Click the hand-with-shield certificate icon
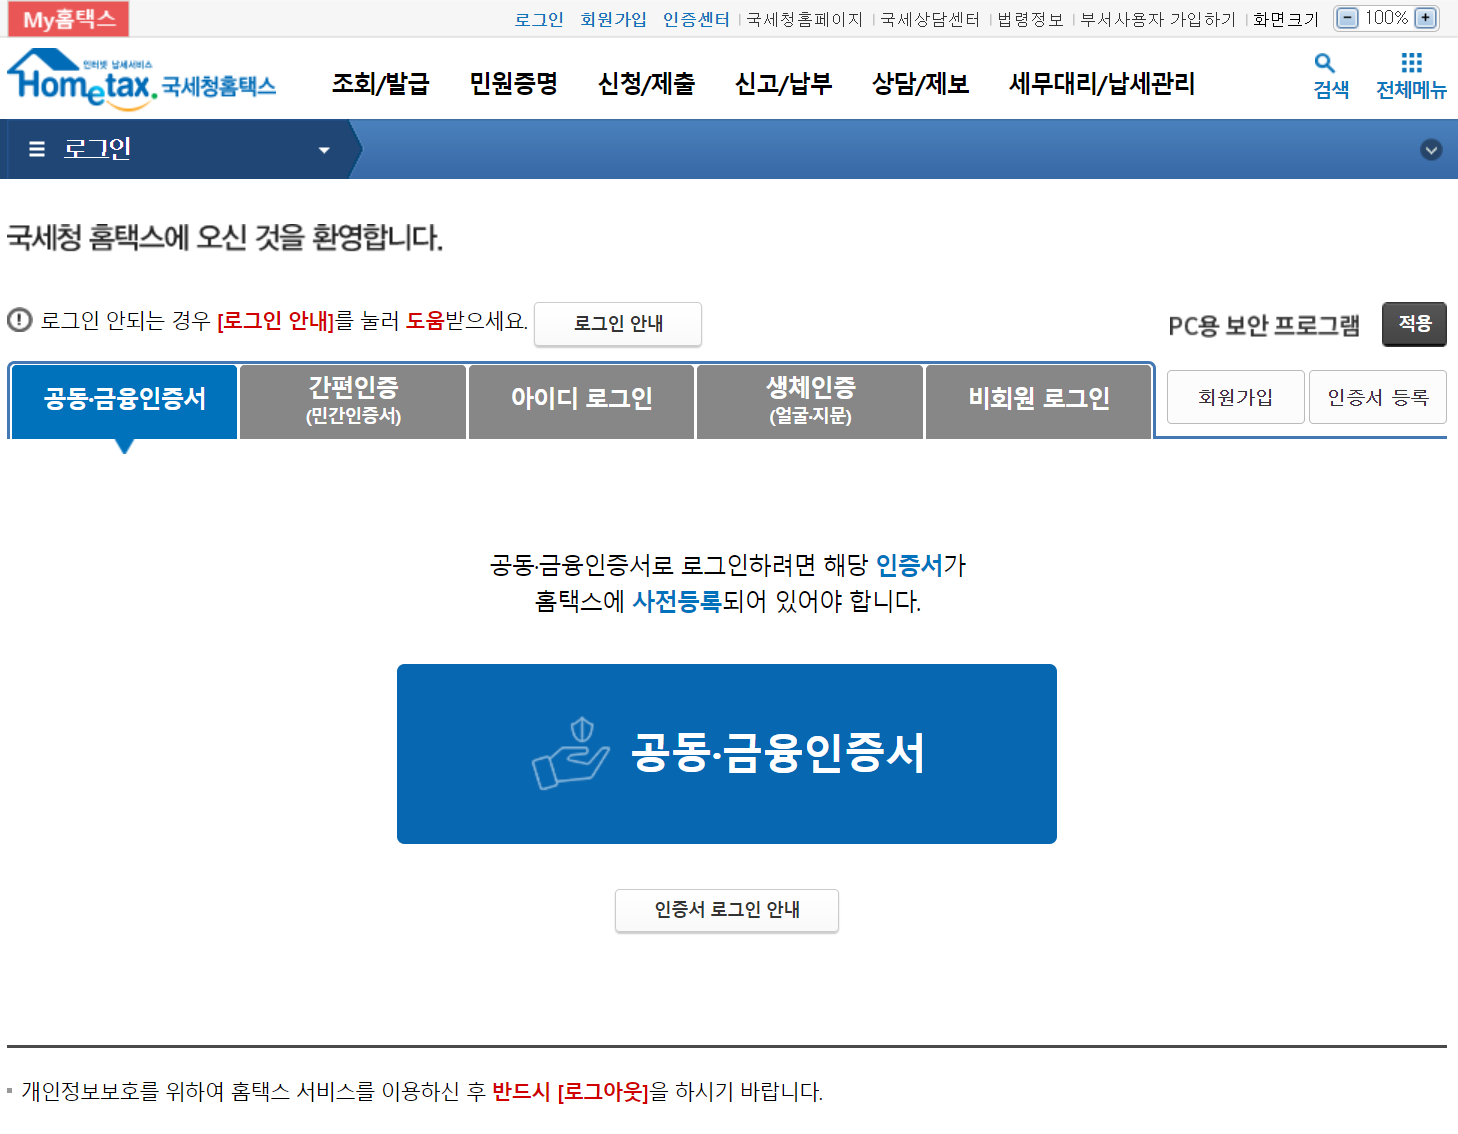1458x1134 pixels. coord(570,754)
